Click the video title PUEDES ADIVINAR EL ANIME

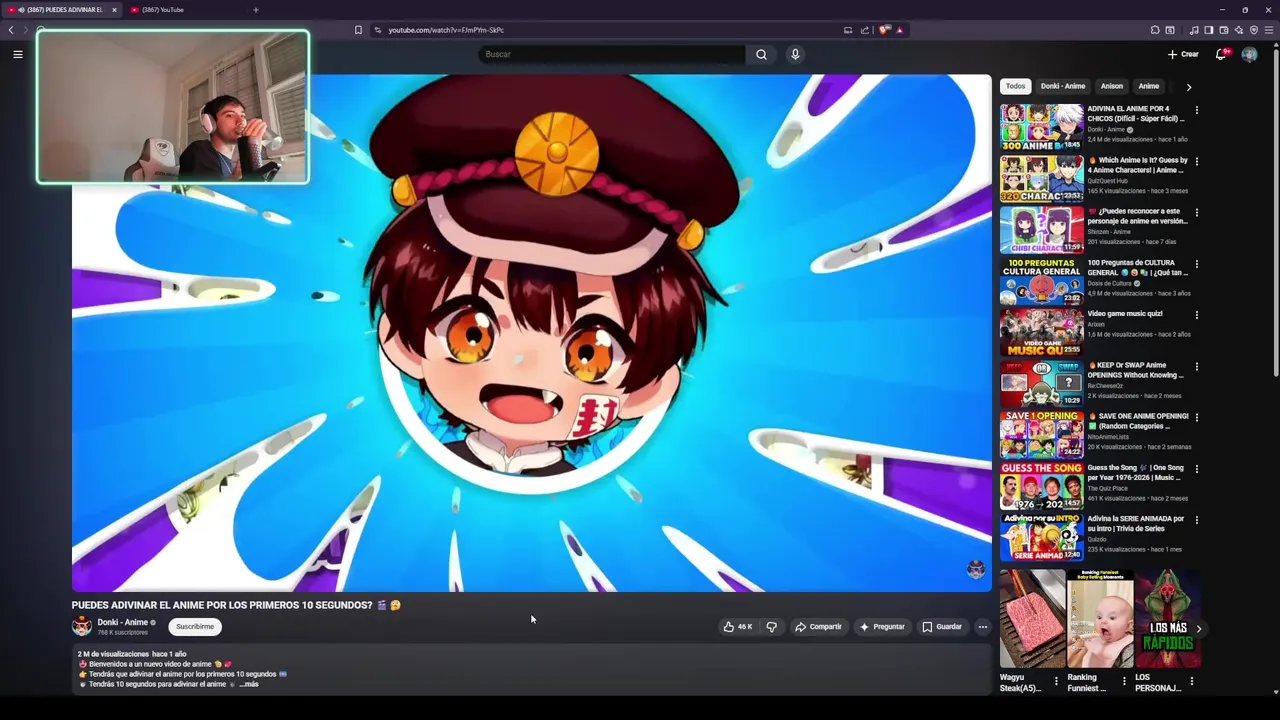click(236, 605)
